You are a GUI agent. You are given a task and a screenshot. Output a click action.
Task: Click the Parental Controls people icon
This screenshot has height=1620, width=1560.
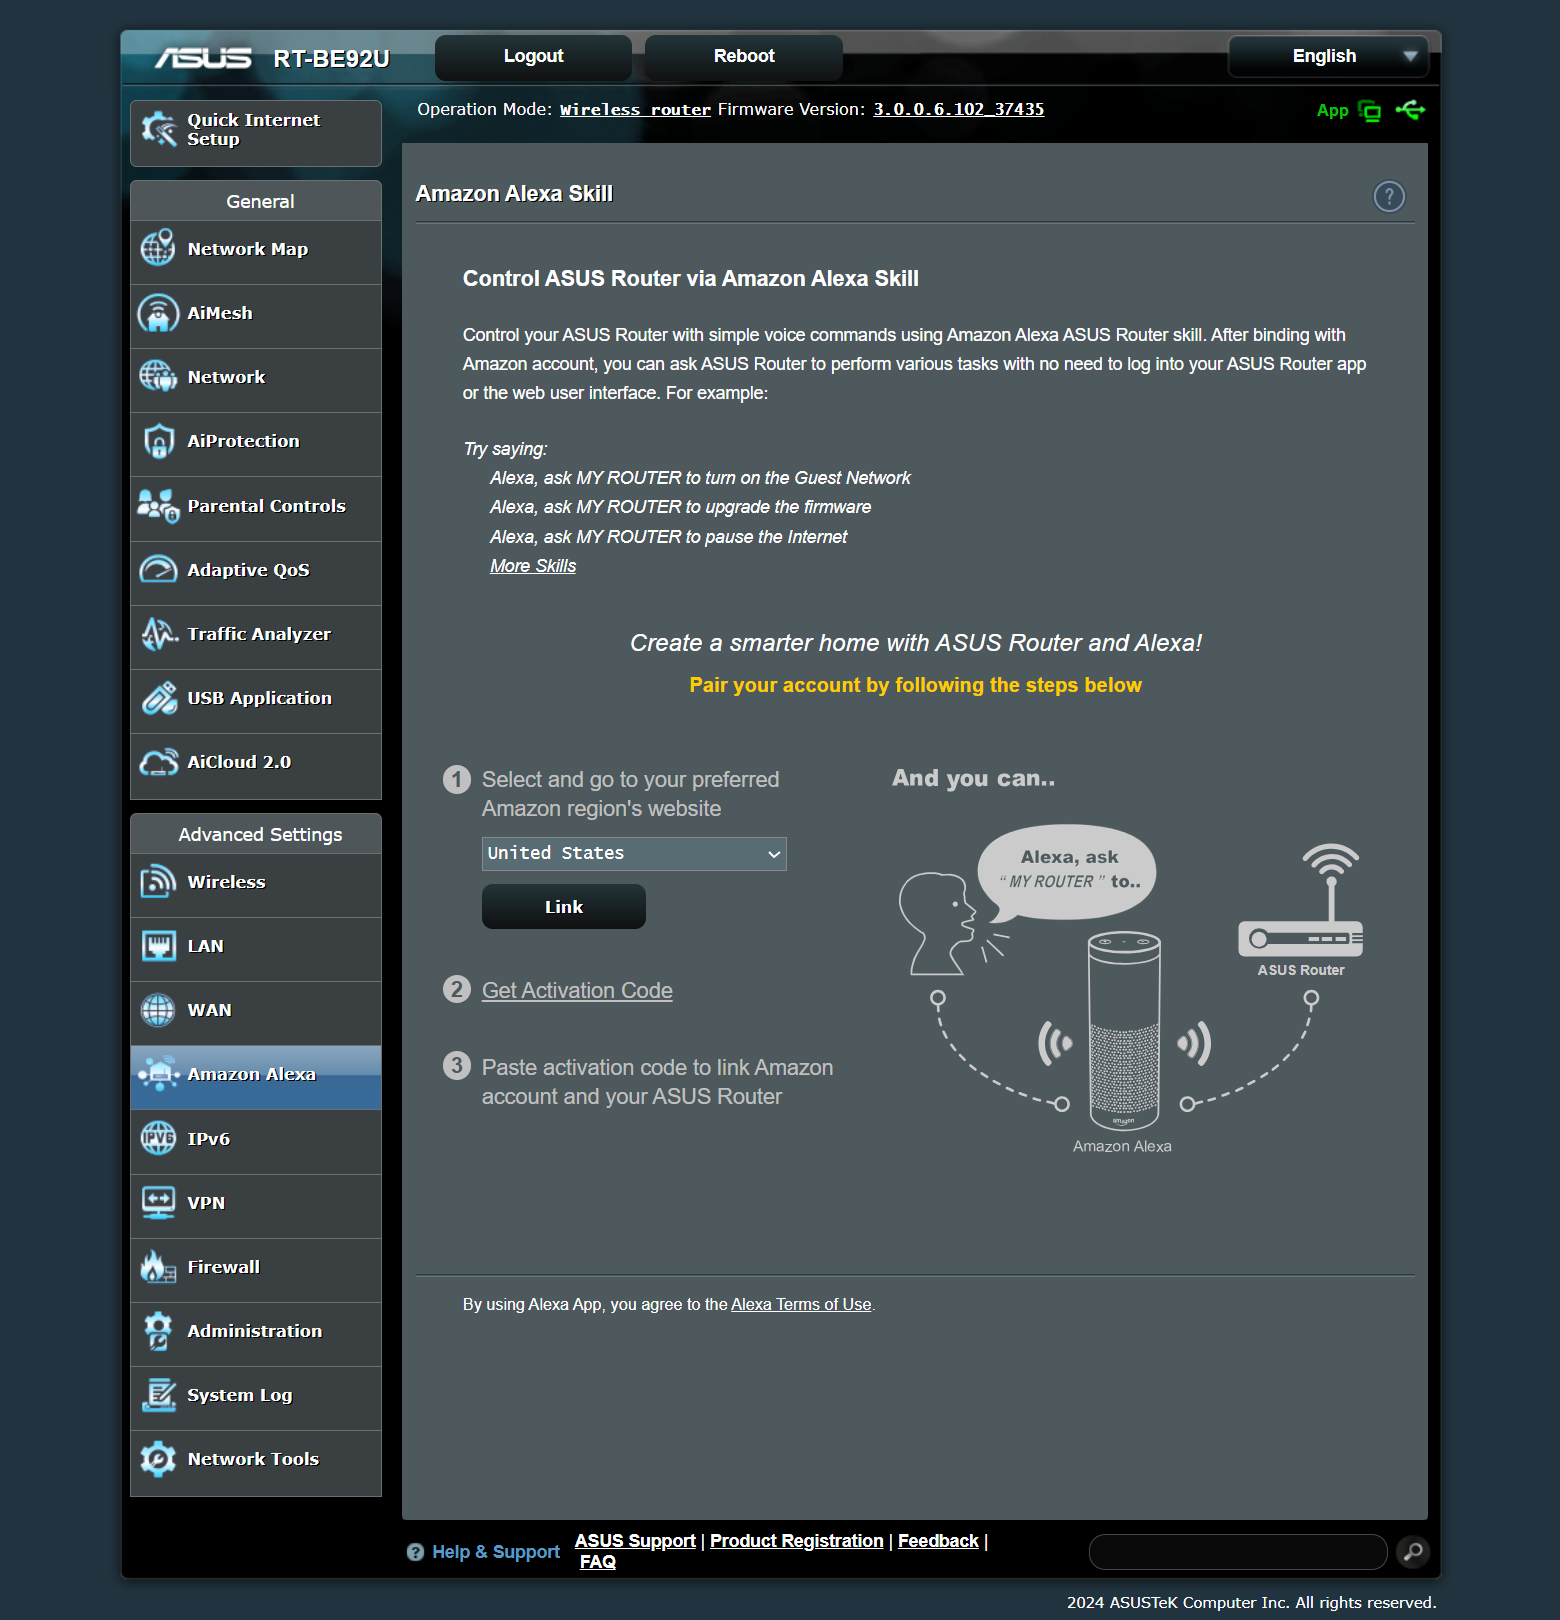coord(158,506)
